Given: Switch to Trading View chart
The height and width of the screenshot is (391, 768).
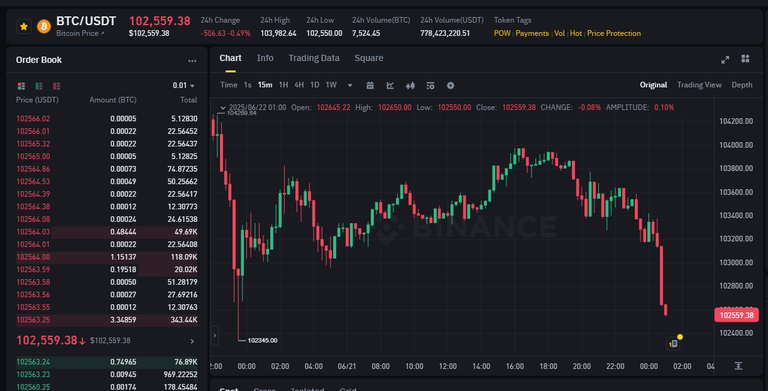Looking at the screenshot, I should 699,85.
